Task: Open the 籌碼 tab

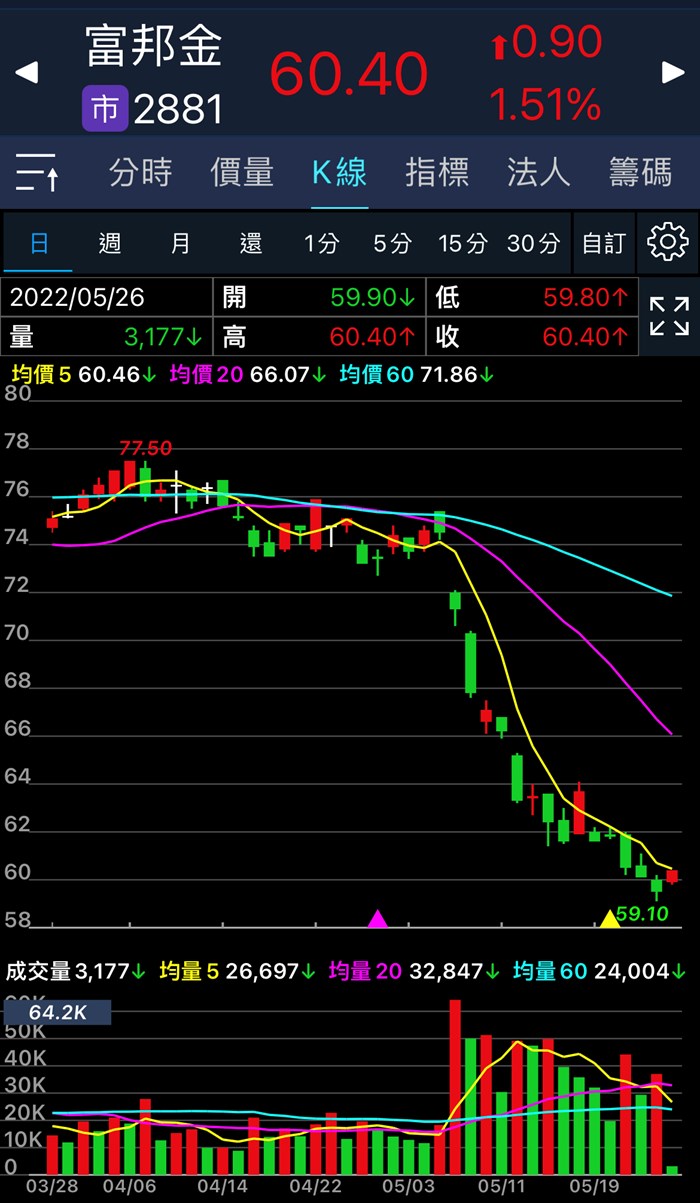Action: (x=640, y=173)
